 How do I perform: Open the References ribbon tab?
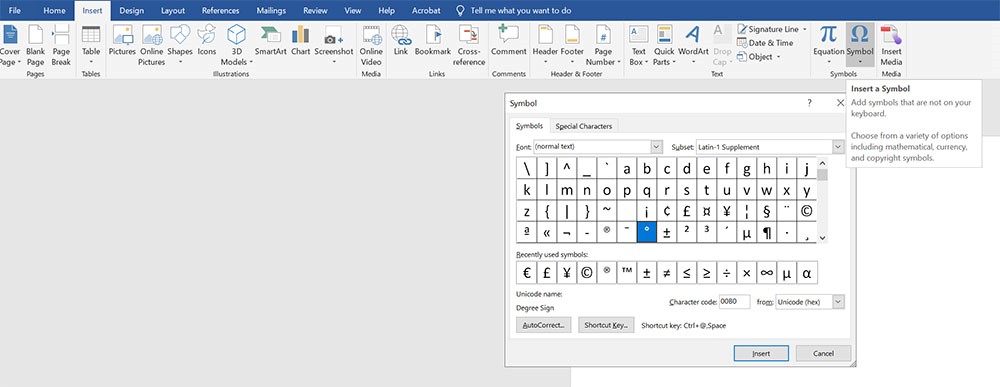220,11
